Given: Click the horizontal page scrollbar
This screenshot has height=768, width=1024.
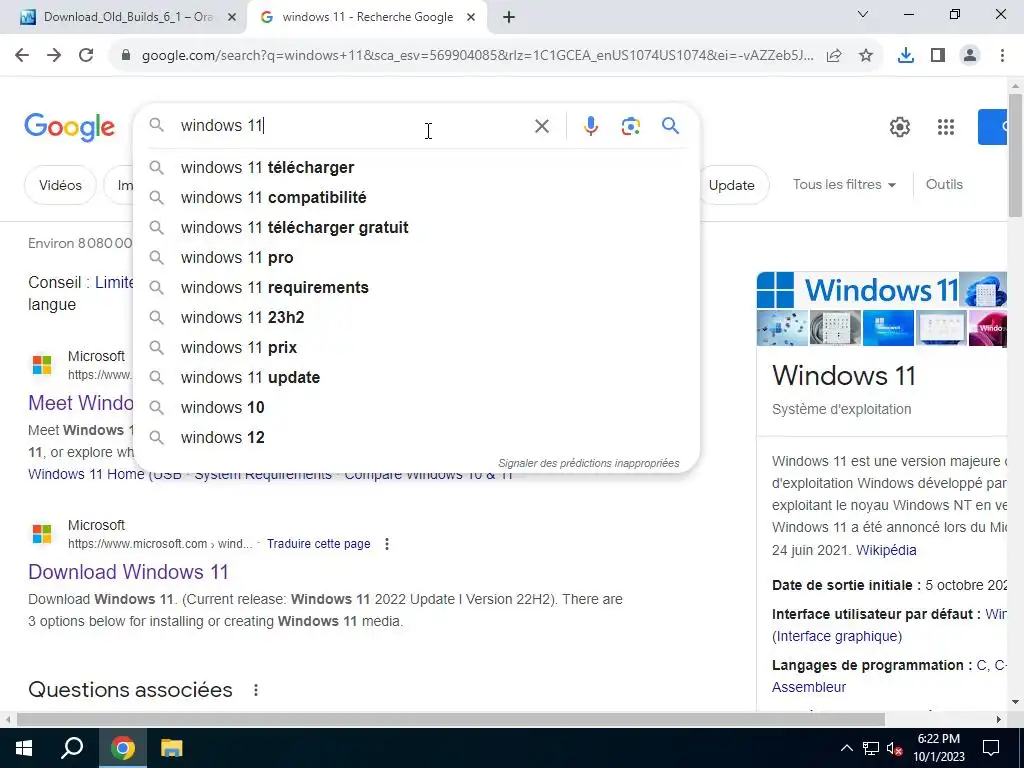Looking at the screenshot, I should tap(451, 720).
